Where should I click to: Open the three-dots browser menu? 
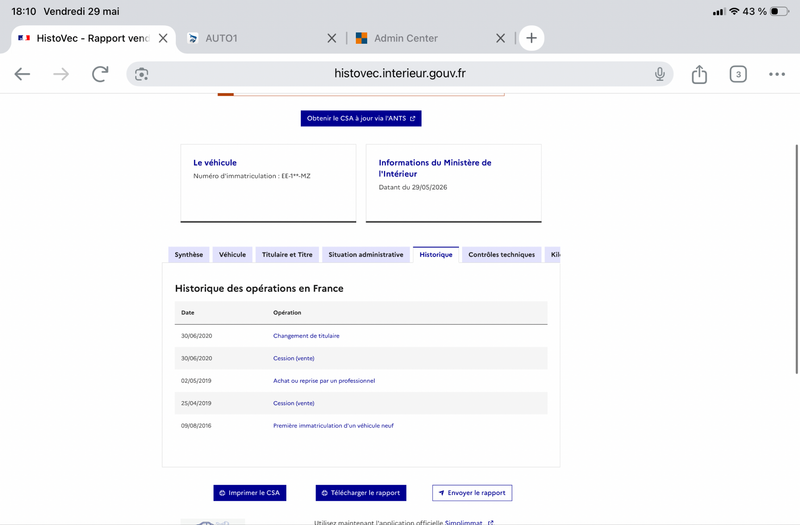[777, 74]
